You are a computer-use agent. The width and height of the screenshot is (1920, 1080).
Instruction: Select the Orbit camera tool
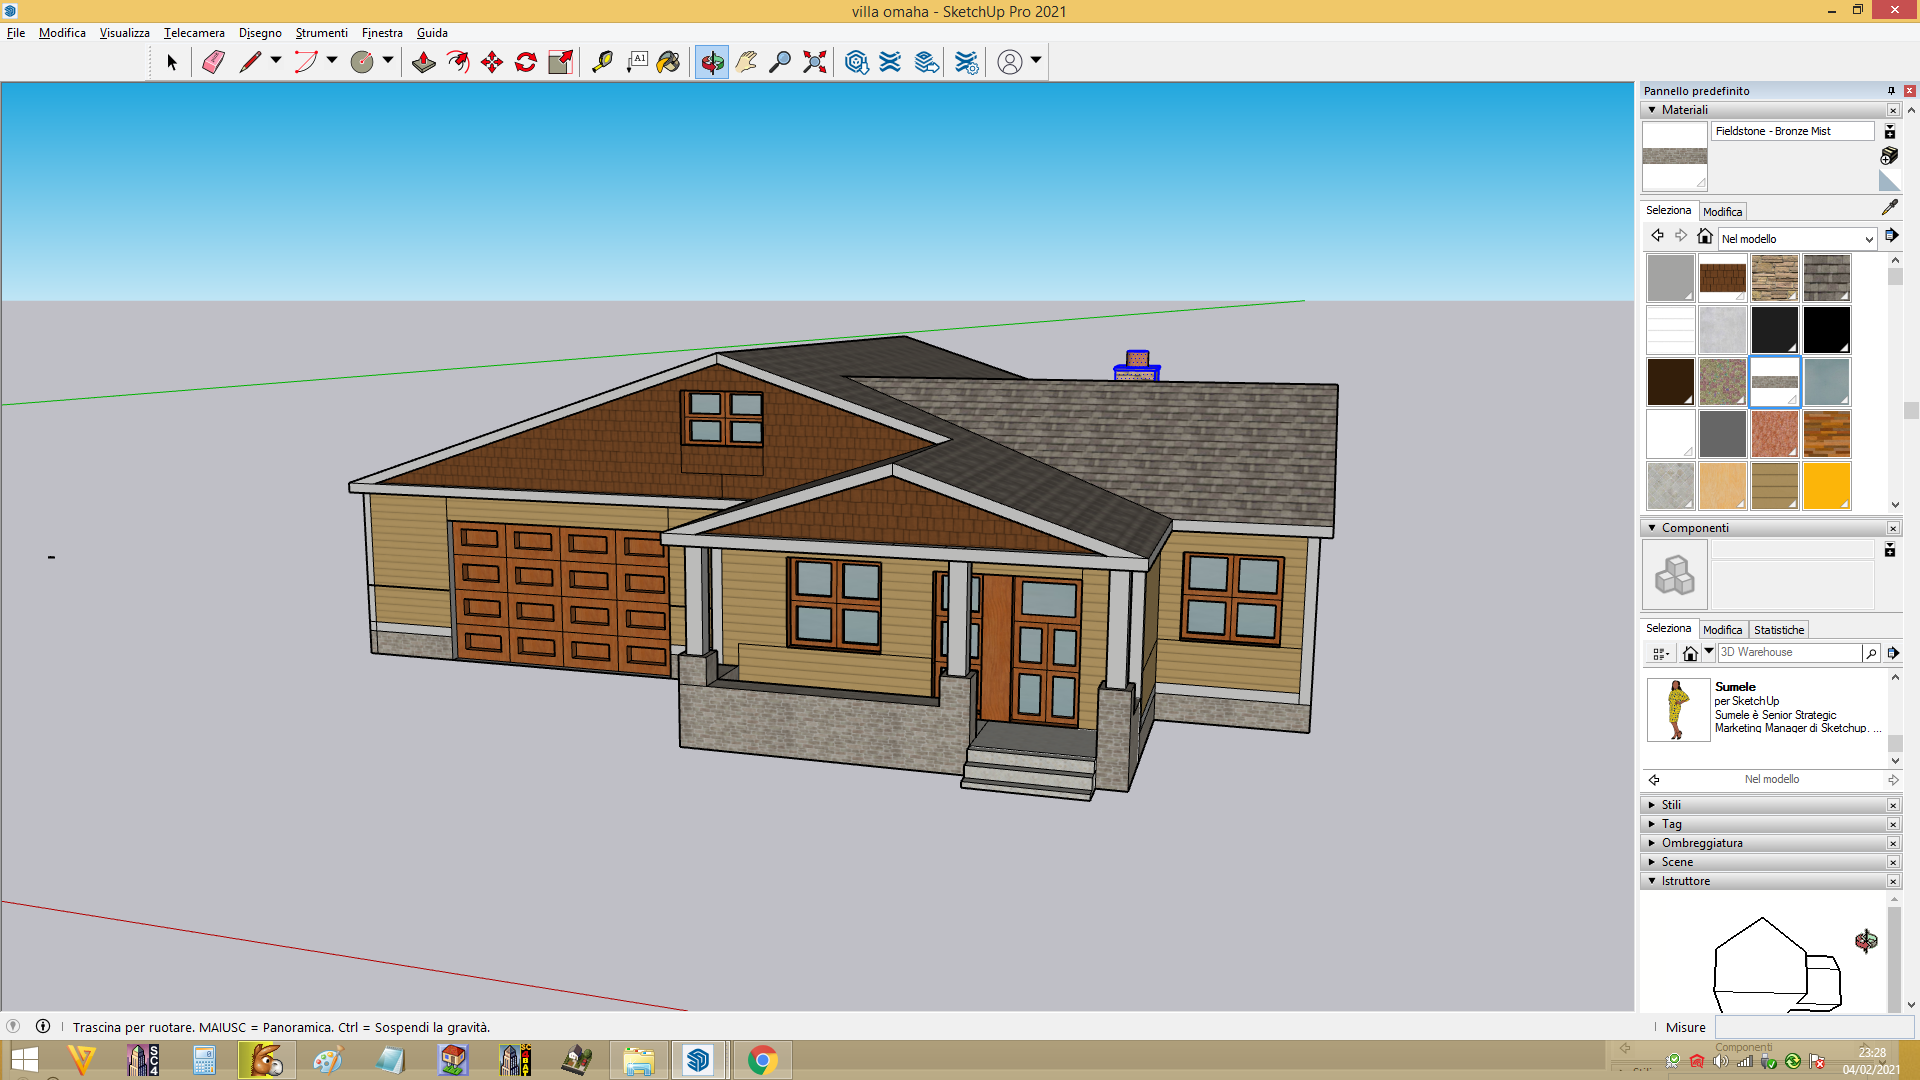point(712,62)
